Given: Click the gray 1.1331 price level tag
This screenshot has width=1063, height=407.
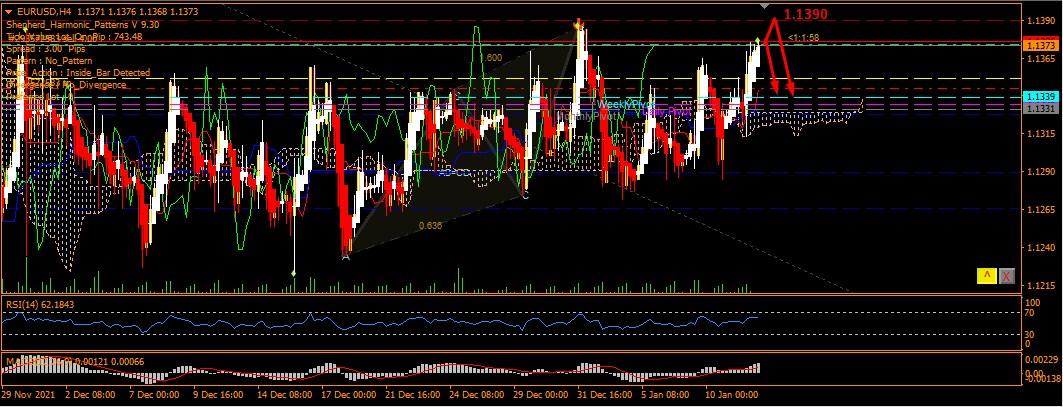Looking at the screenshot, I should [x=1040, y=108].
